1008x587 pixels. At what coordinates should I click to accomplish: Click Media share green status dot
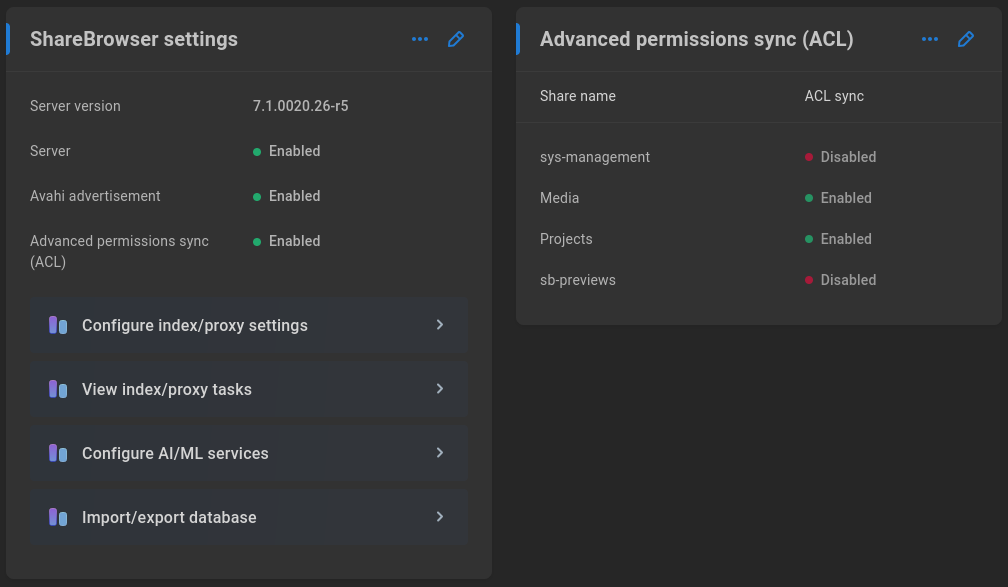coord(809,199)
